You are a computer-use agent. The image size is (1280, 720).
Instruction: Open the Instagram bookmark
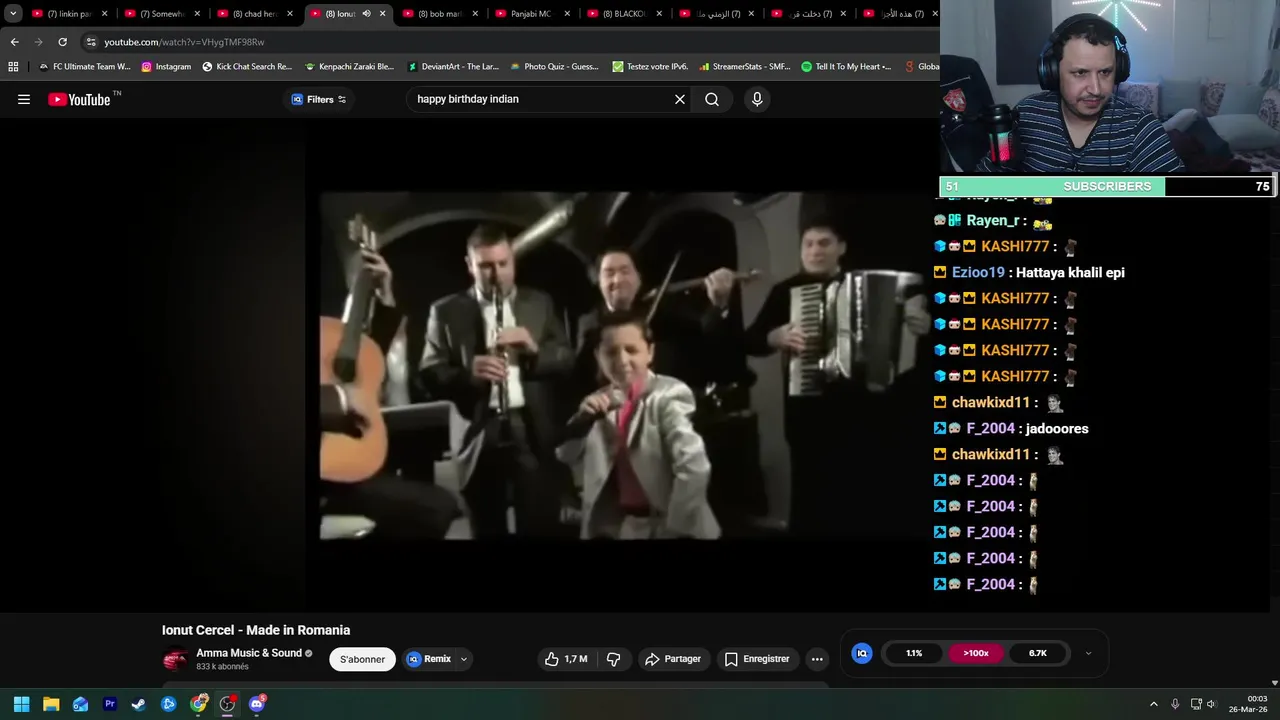[x=166, y=67]
